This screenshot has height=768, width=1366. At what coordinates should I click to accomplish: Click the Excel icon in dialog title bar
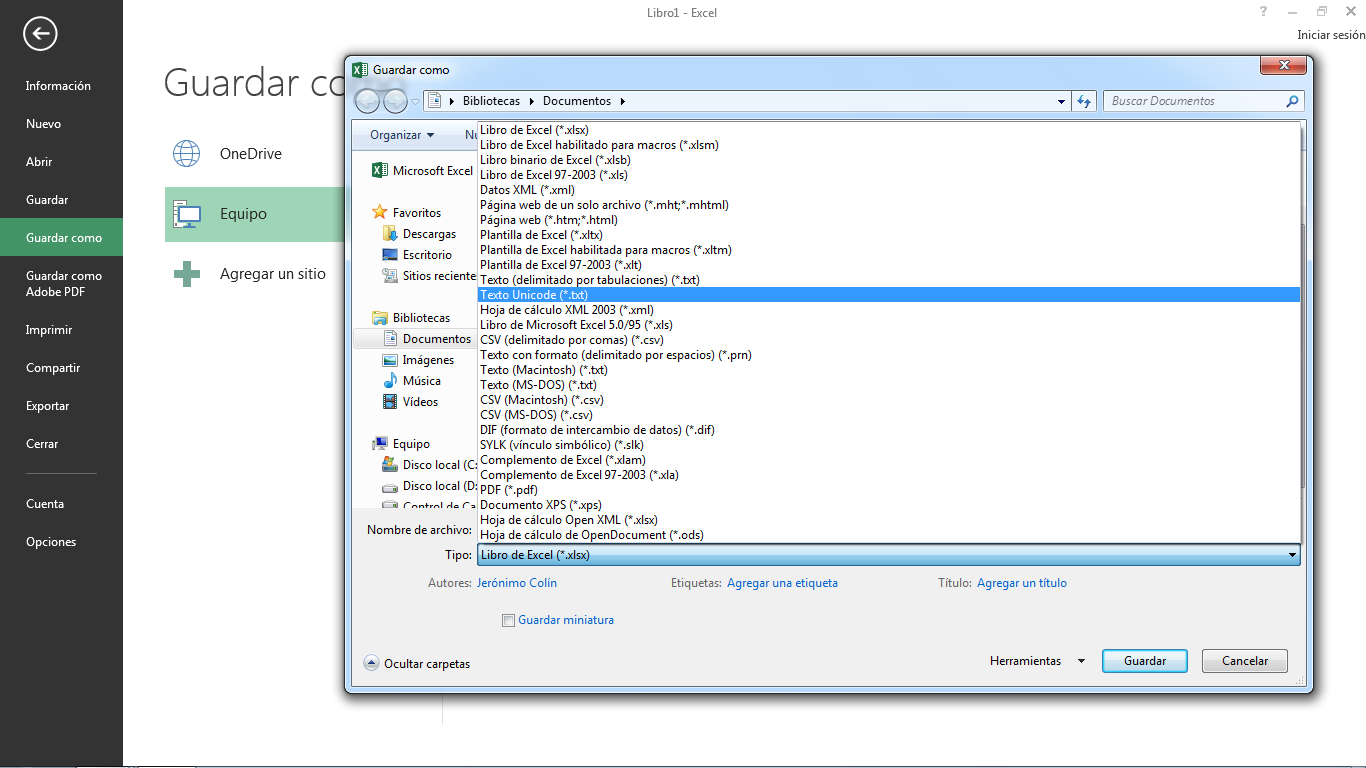click(x=360, y=70)
